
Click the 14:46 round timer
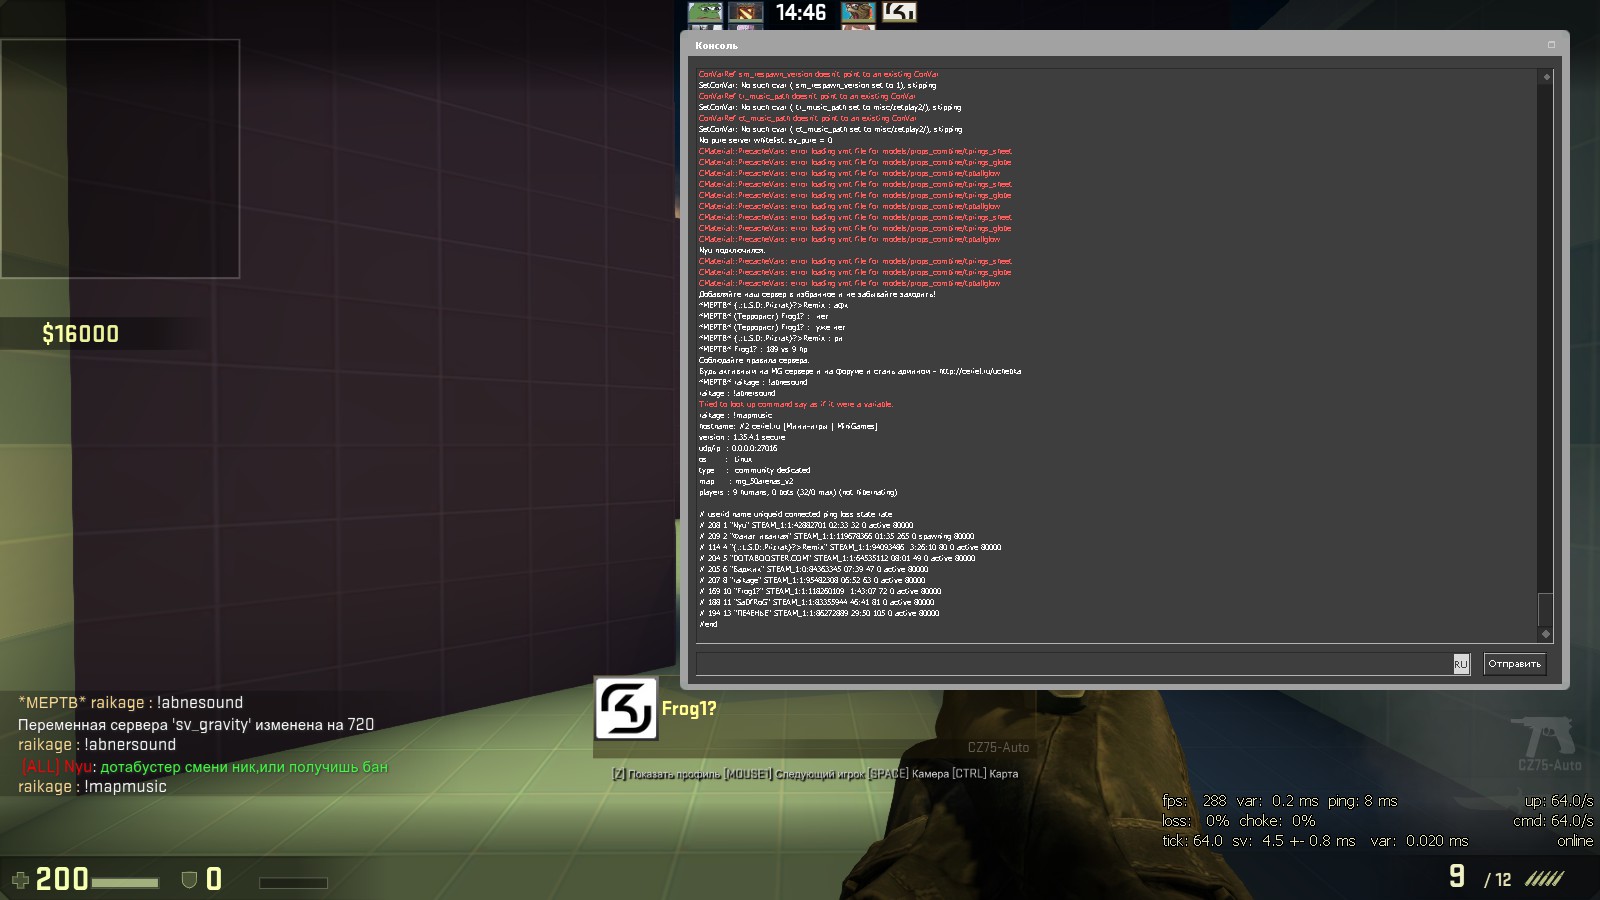[x=801, y=13]
